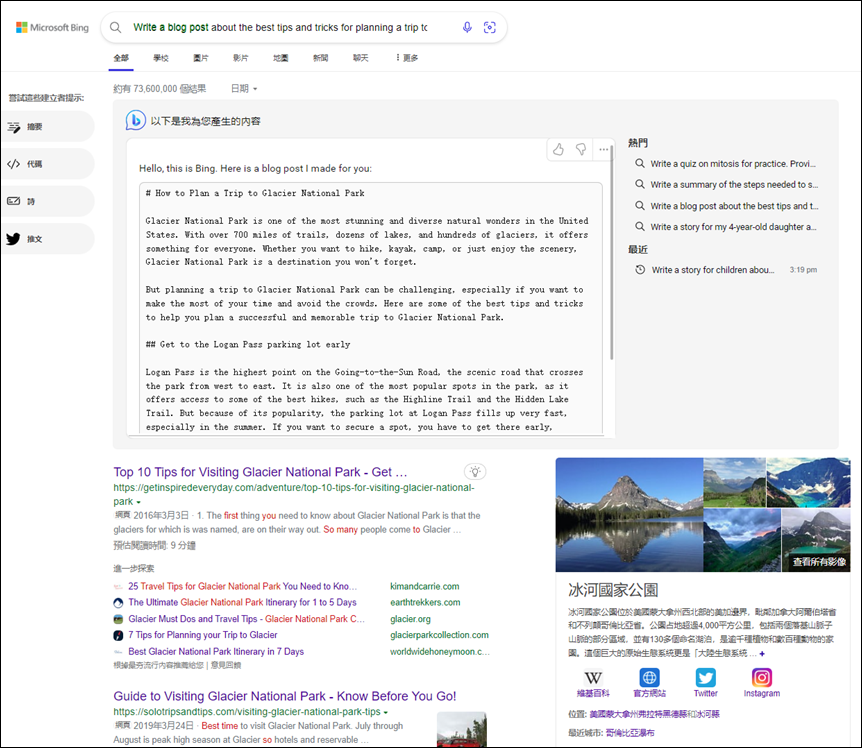Switch to the Videos tab

pos(240,58)
